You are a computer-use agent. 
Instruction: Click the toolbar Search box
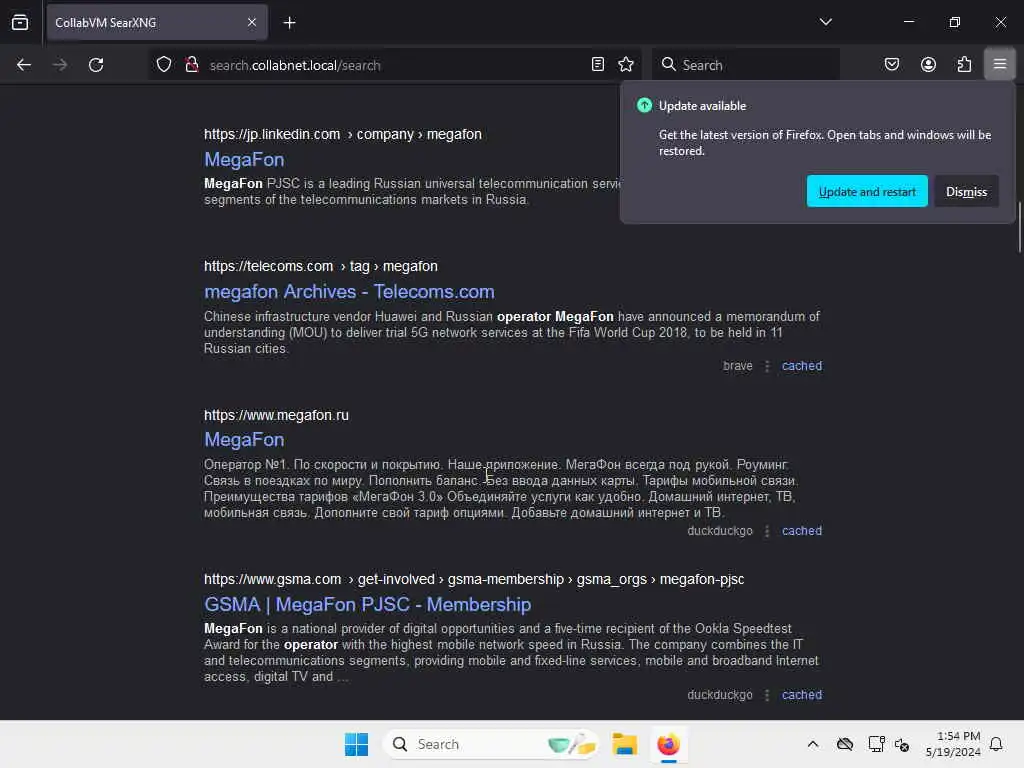(x=746, y=65)
